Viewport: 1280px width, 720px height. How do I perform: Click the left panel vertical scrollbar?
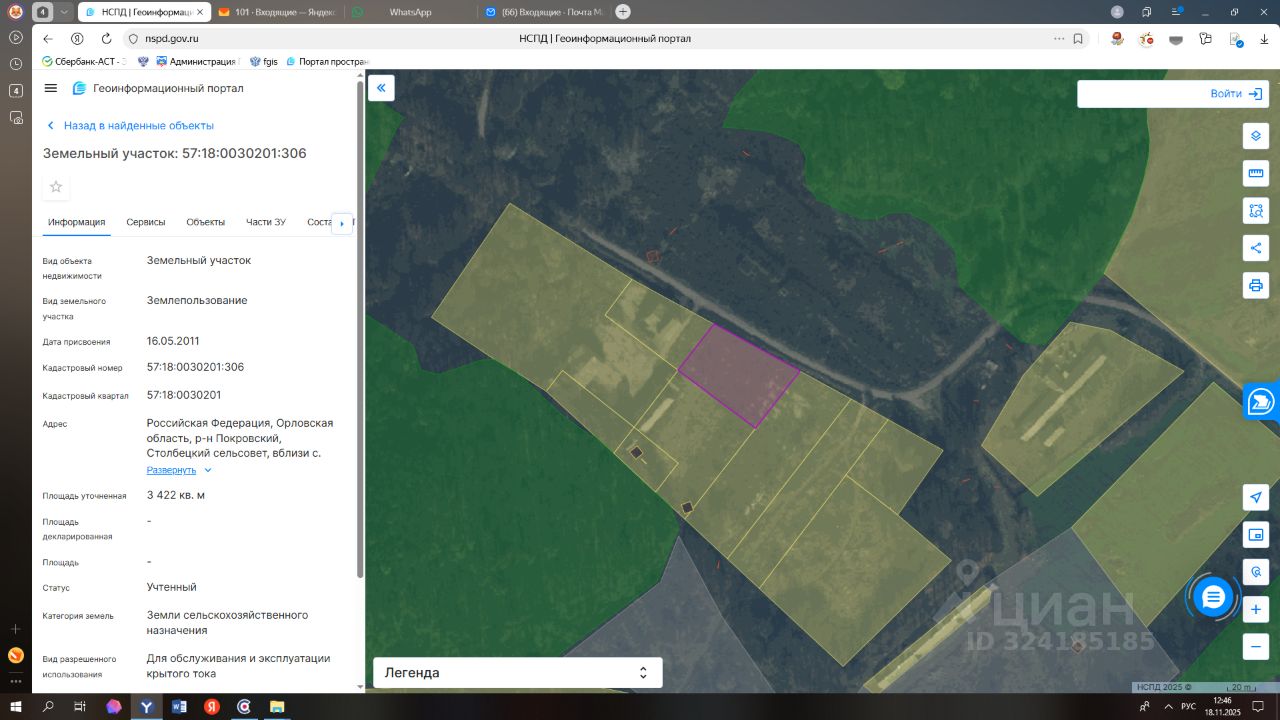click(360, 330)
